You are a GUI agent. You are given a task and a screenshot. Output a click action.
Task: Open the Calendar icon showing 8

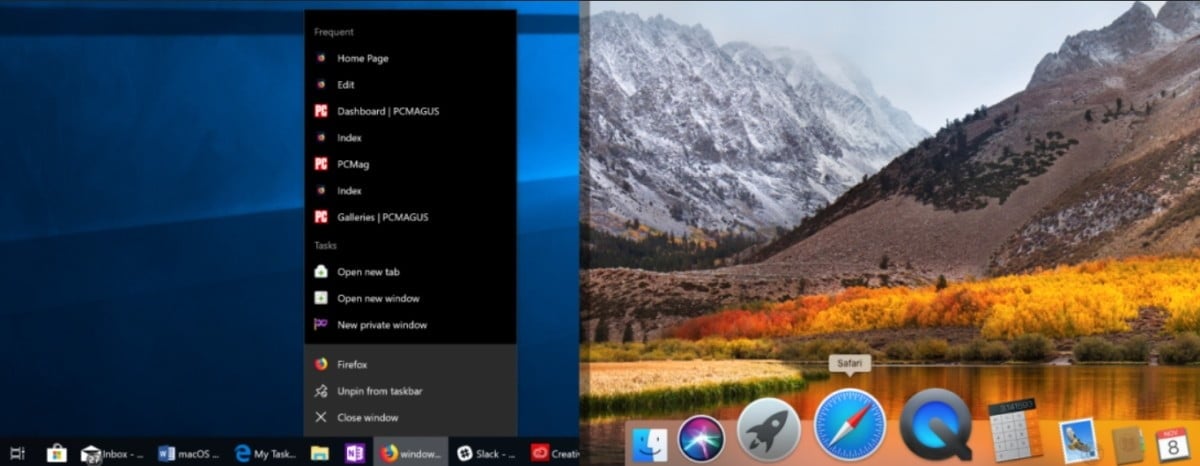[x=1175, y=443]
